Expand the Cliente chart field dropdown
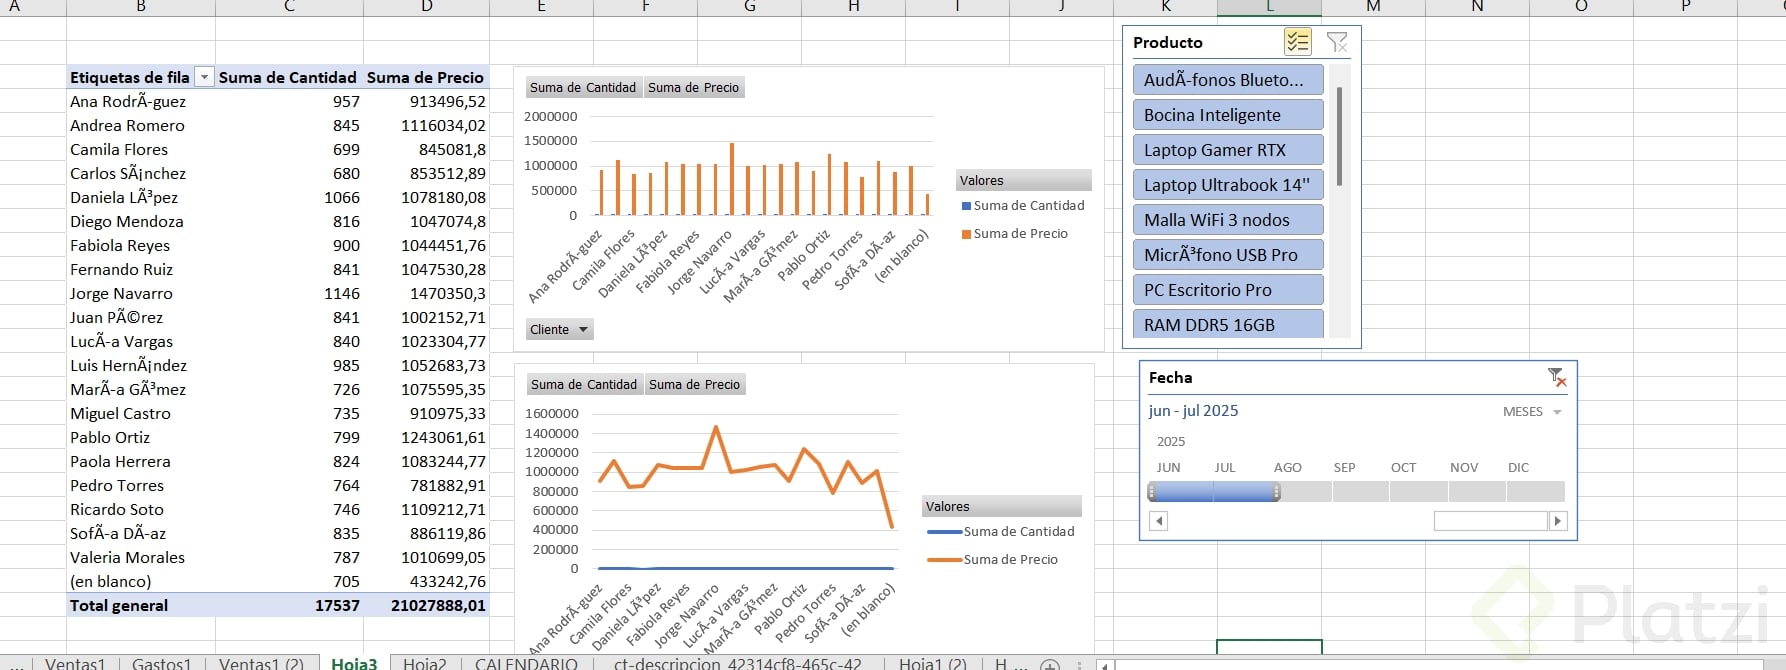1786x670 pixels. (560, 329)
